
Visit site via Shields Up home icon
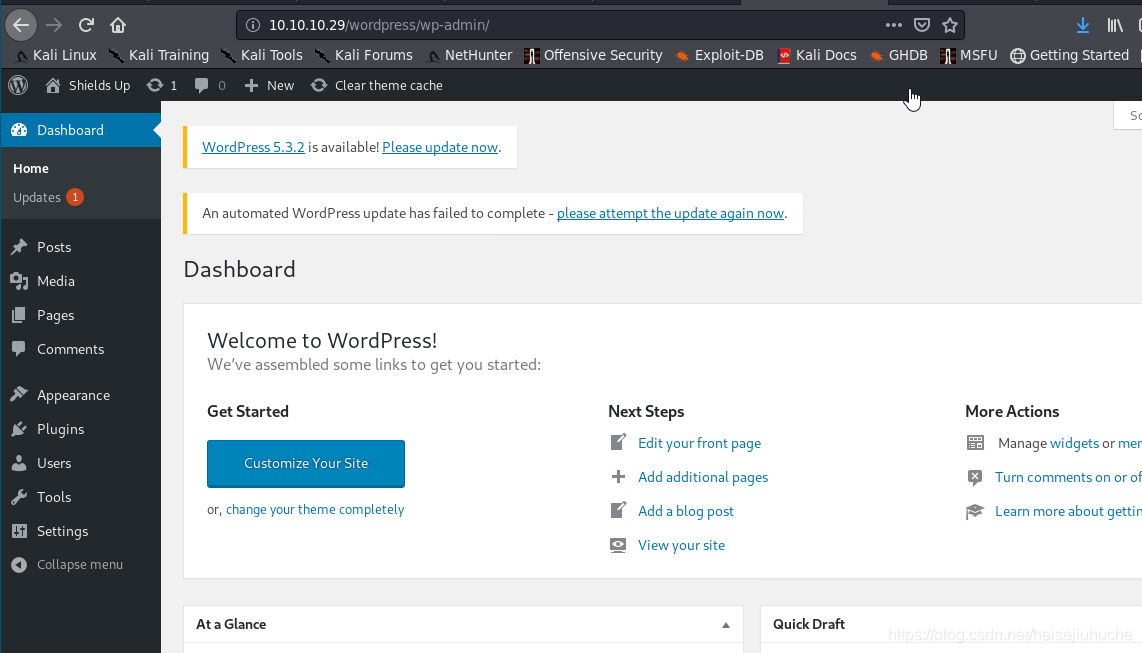click(x=87, y=85)
